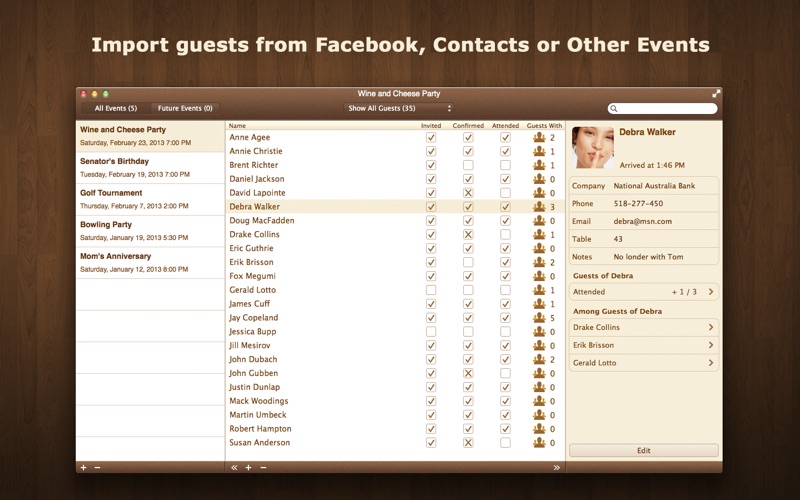Toggle Attended checkbox for Brent Richter
The width and height of the screenshot is (800, 500).
(505, 165)
